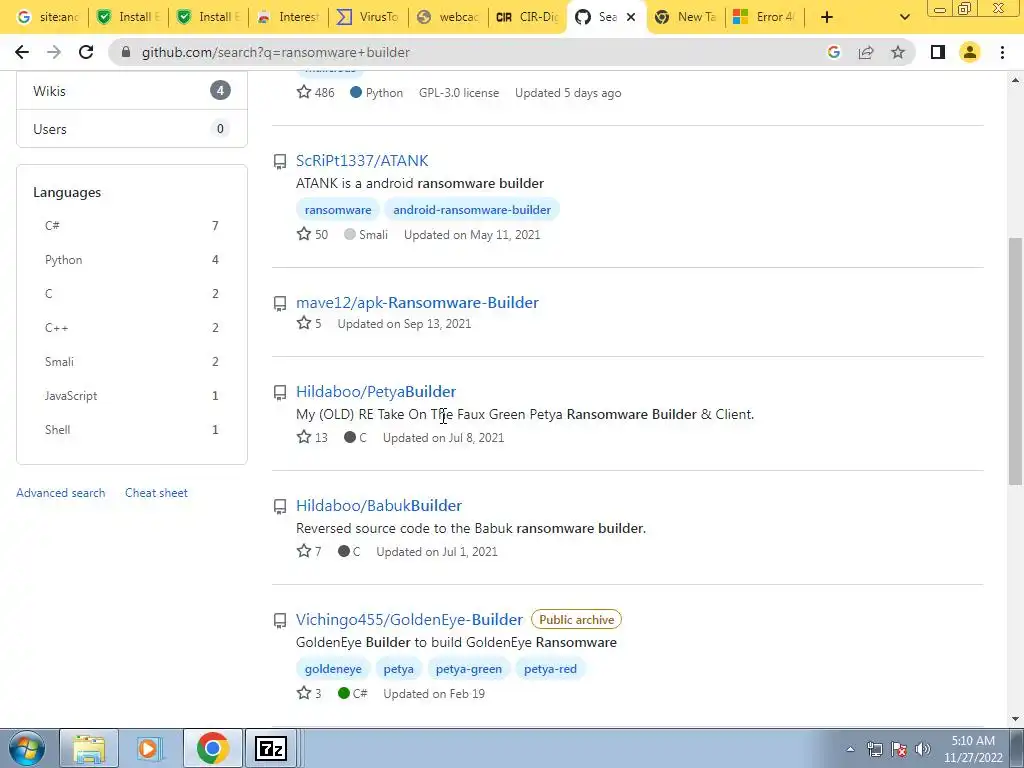
Task: Bookmark this page with the star
Action: tap(898, 52)
